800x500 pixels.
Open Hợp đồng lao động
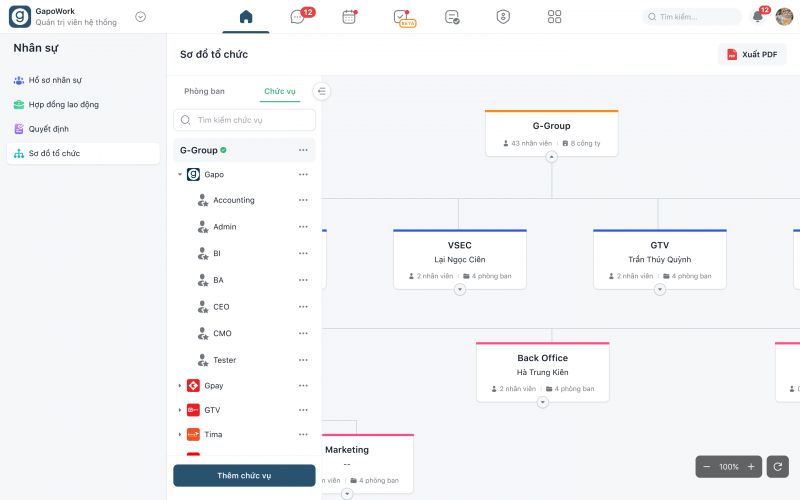(83, 105)
